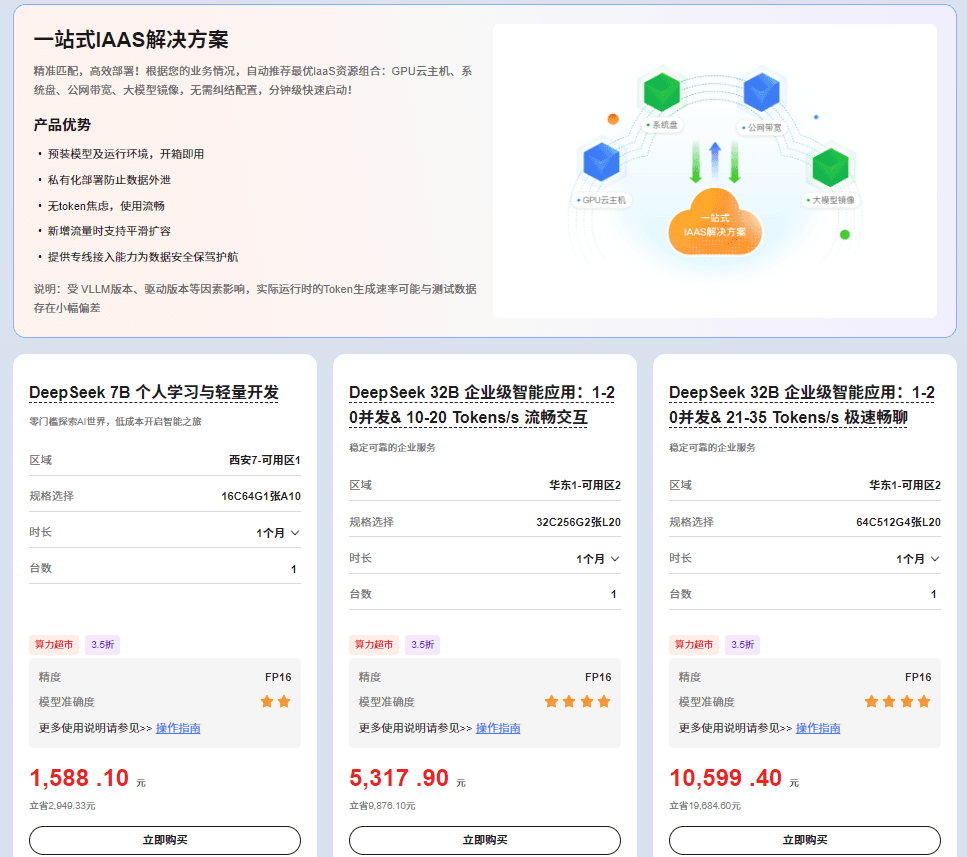Open the DeepSeek 32B 10-20 Tokens/s 流畅交互 title
The width and height of the screenshot is (967, 857).
(x=482, y=405)
